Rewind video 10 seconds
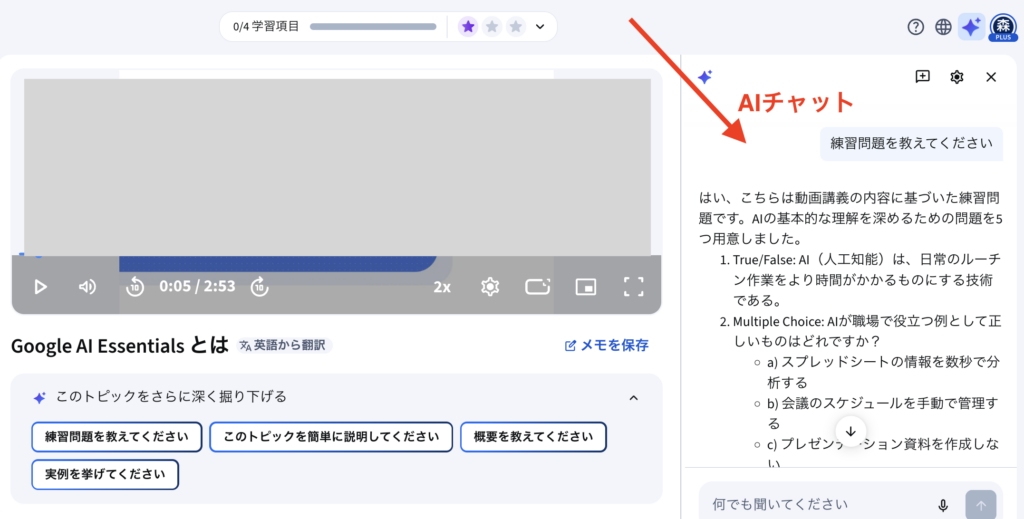The image size is (1024, 519). (x=135, y=287)
